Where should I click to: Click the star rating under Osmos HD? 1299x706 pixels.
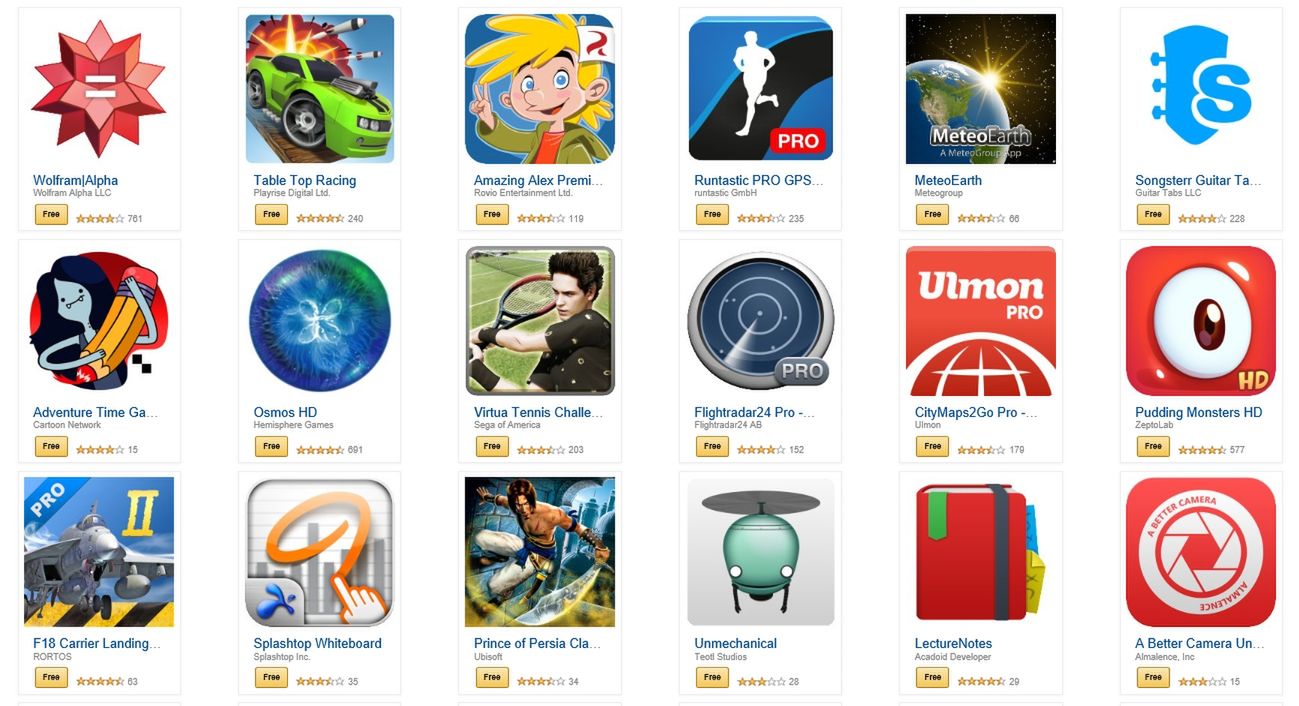320,450
